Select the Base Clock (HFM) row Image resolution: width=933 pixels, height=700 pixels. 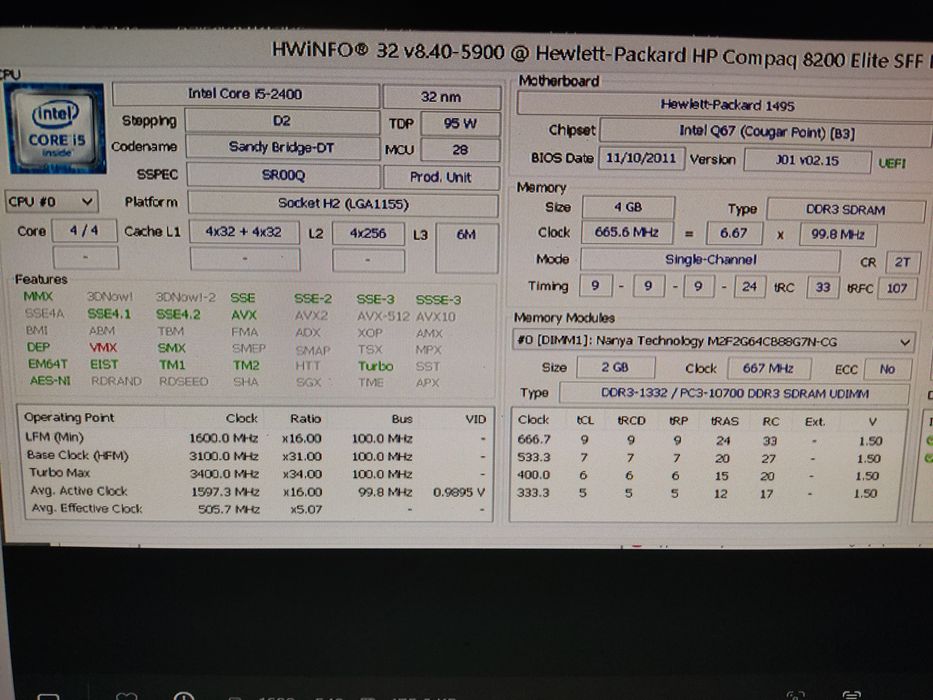[x=256, y=455]
